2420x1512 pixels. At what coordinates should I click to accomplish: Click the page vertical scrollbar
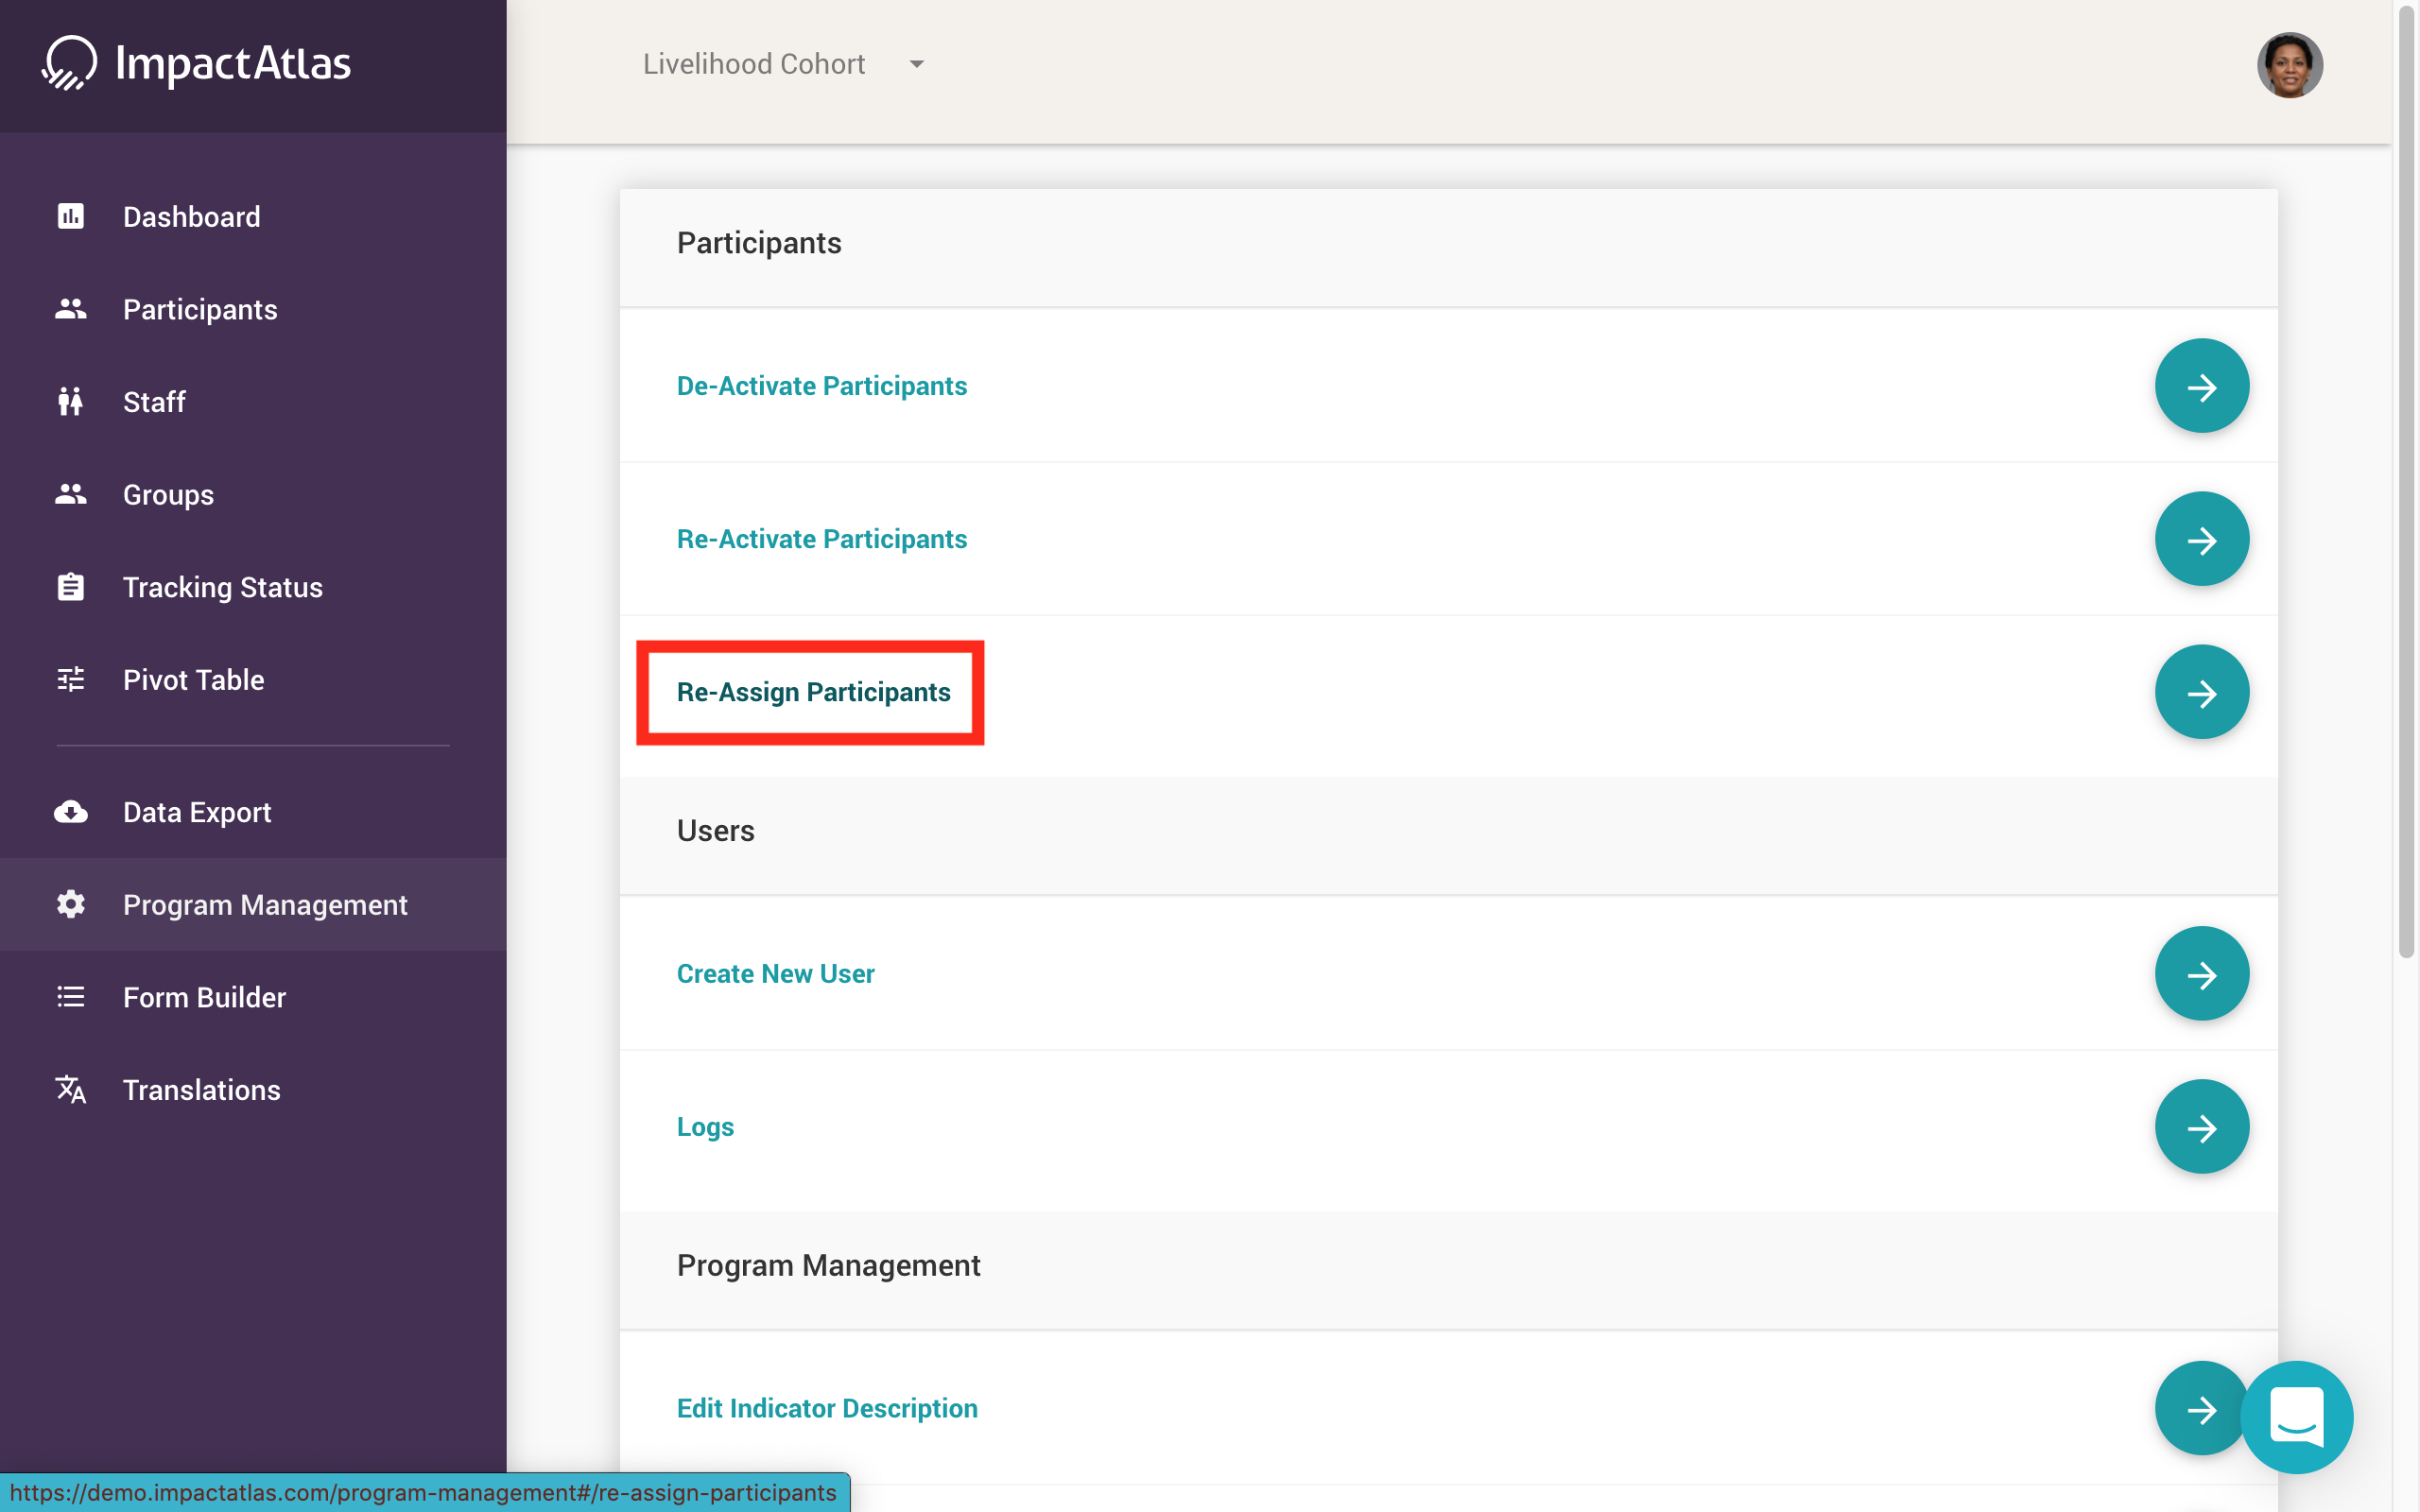click(2405, 480)
